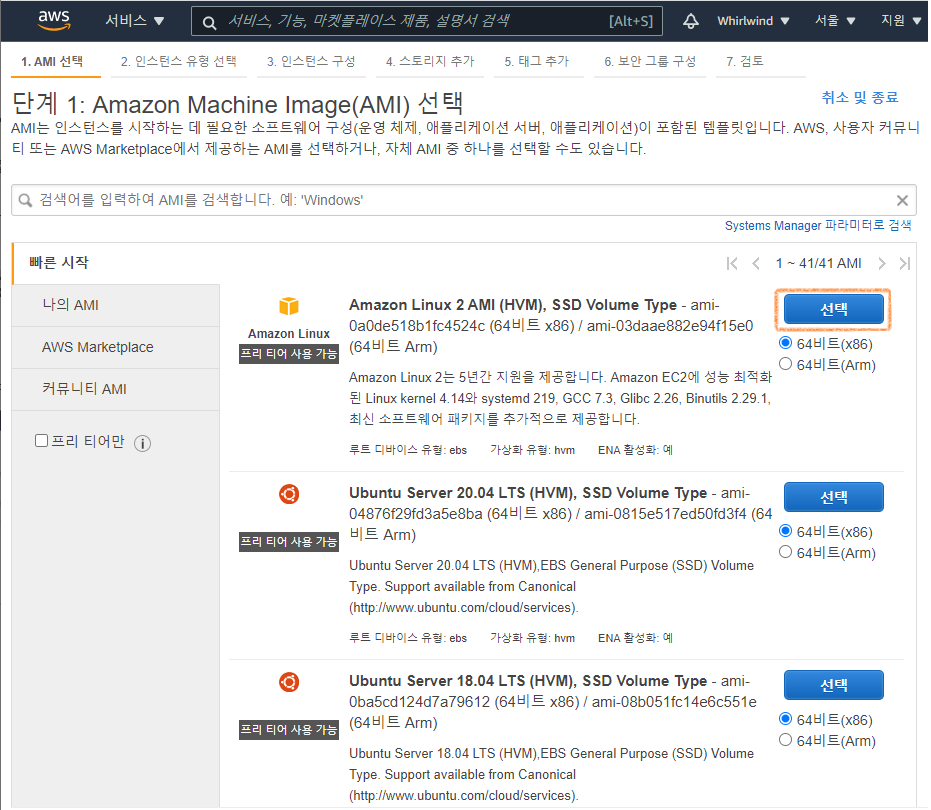Screen dimensions: 931x810
Task: Open Systems Manager 파라미터로 검색 link
Action: click(818, 226)
